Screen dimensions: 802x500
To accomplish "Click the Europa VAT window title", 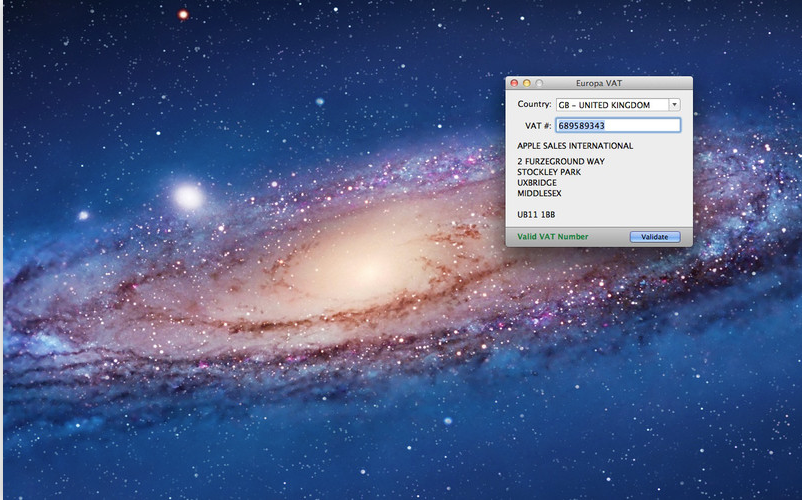I will 599,83.
